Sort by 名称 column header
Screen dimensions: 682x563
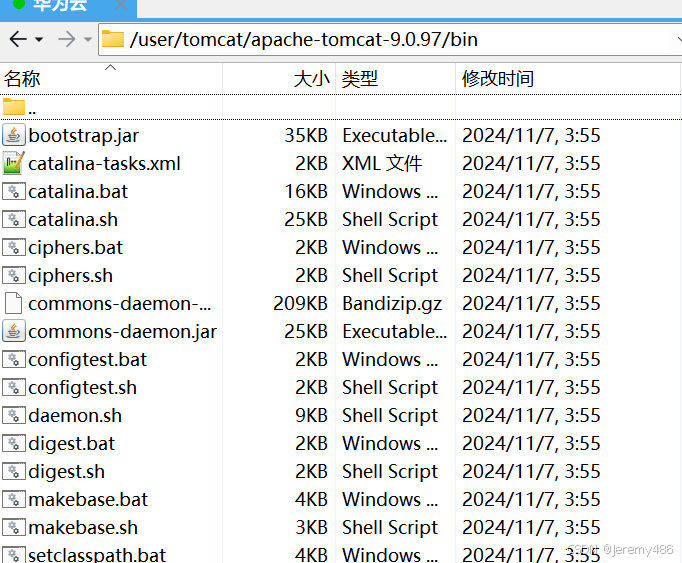[x=111, y=79]
